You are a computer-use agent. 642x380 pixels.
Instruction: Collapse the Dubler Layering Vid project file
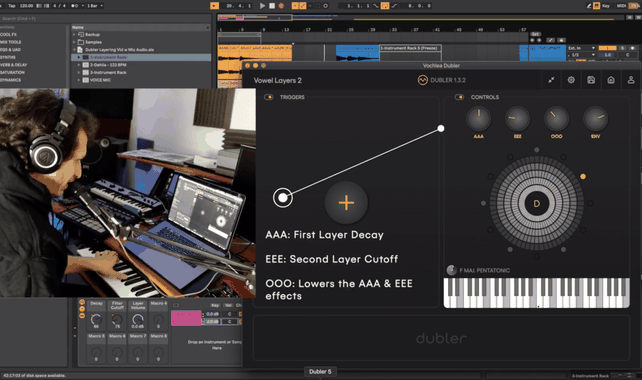pos(74,50)
